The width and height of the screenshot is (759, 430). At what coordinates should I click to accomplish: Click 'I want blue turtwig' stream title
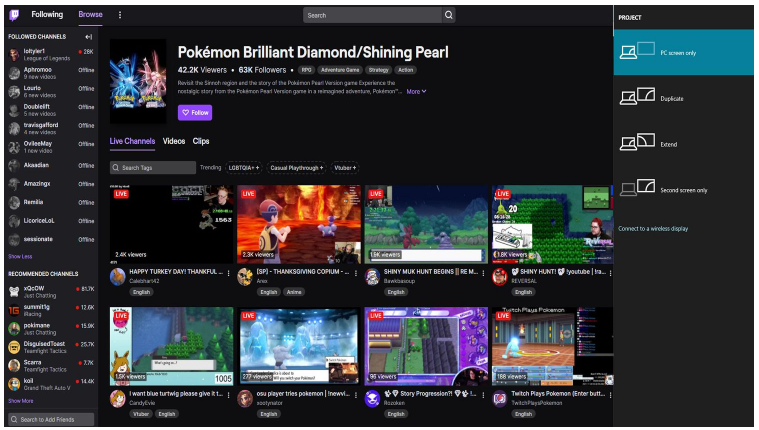(176, 394)
